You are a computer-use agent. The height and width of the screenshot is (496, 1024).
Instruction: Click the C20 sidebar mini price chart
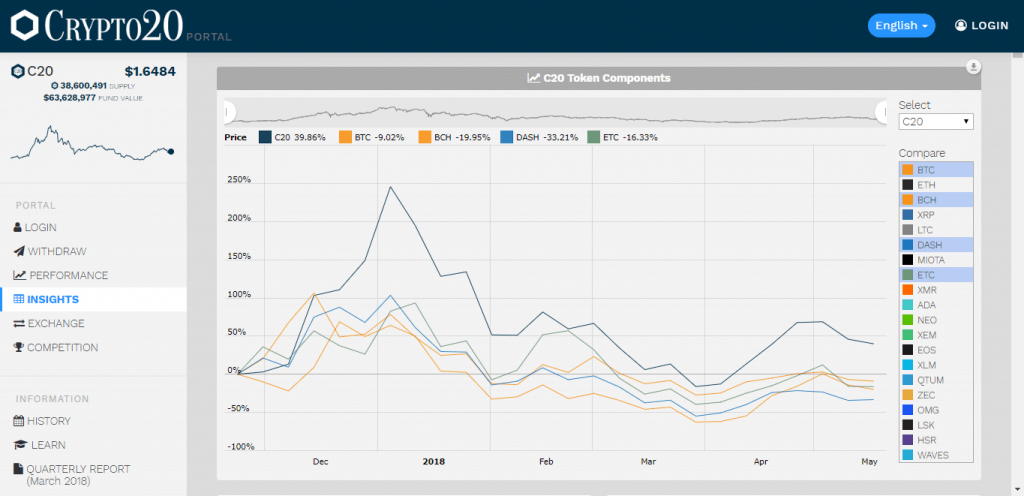[x=92, y=143]
